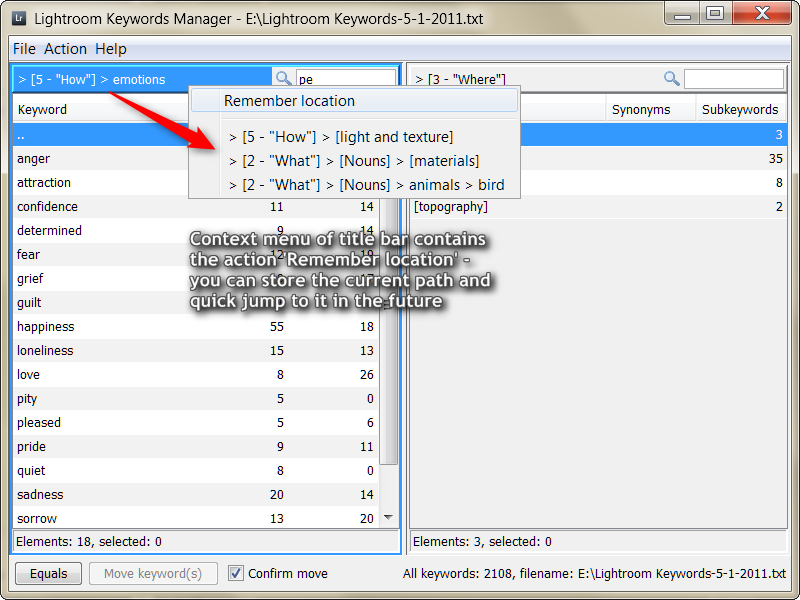Viewport: 800px width, 600px height.
Task: Select the 'pity' keyword row
Action: [196, 398]
